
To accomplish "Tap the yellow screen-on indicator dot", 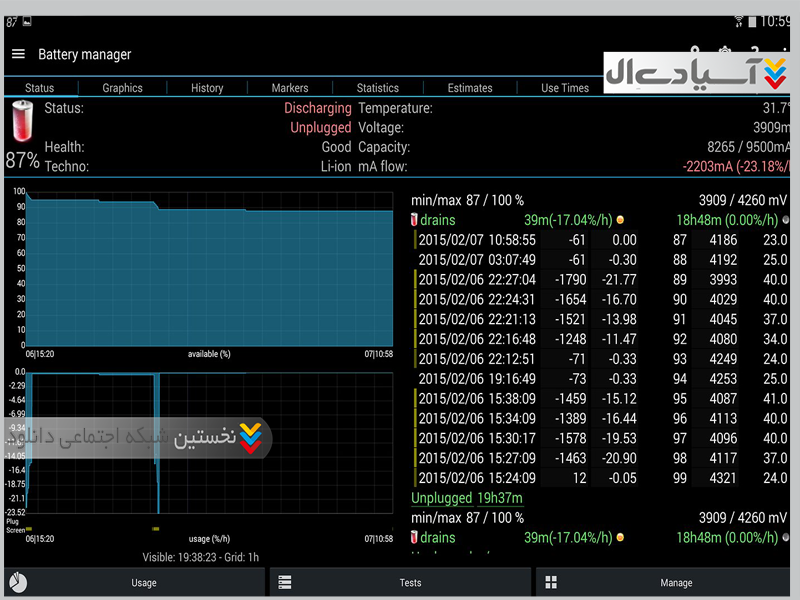I will tap(620, 220).
